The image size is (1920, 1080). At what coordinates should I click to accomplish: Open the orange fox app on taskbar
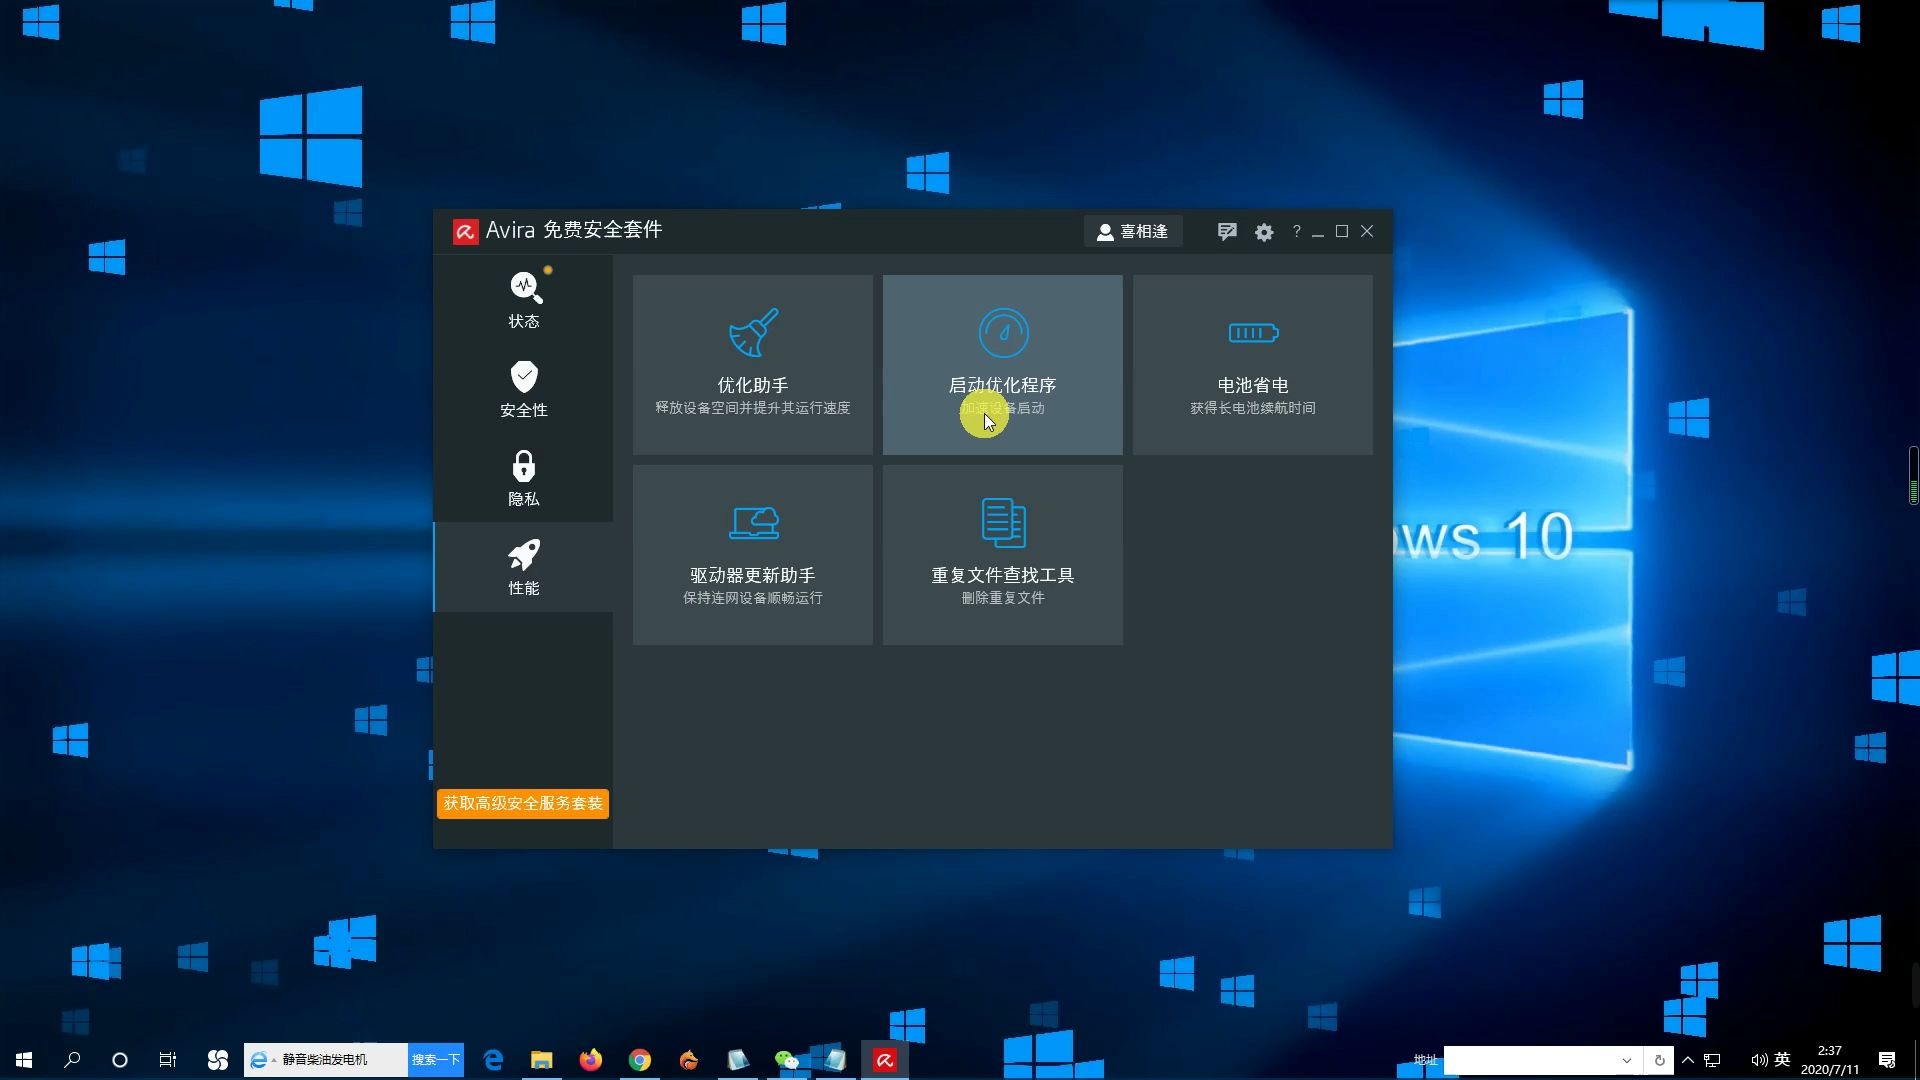tap(689, 1059)
